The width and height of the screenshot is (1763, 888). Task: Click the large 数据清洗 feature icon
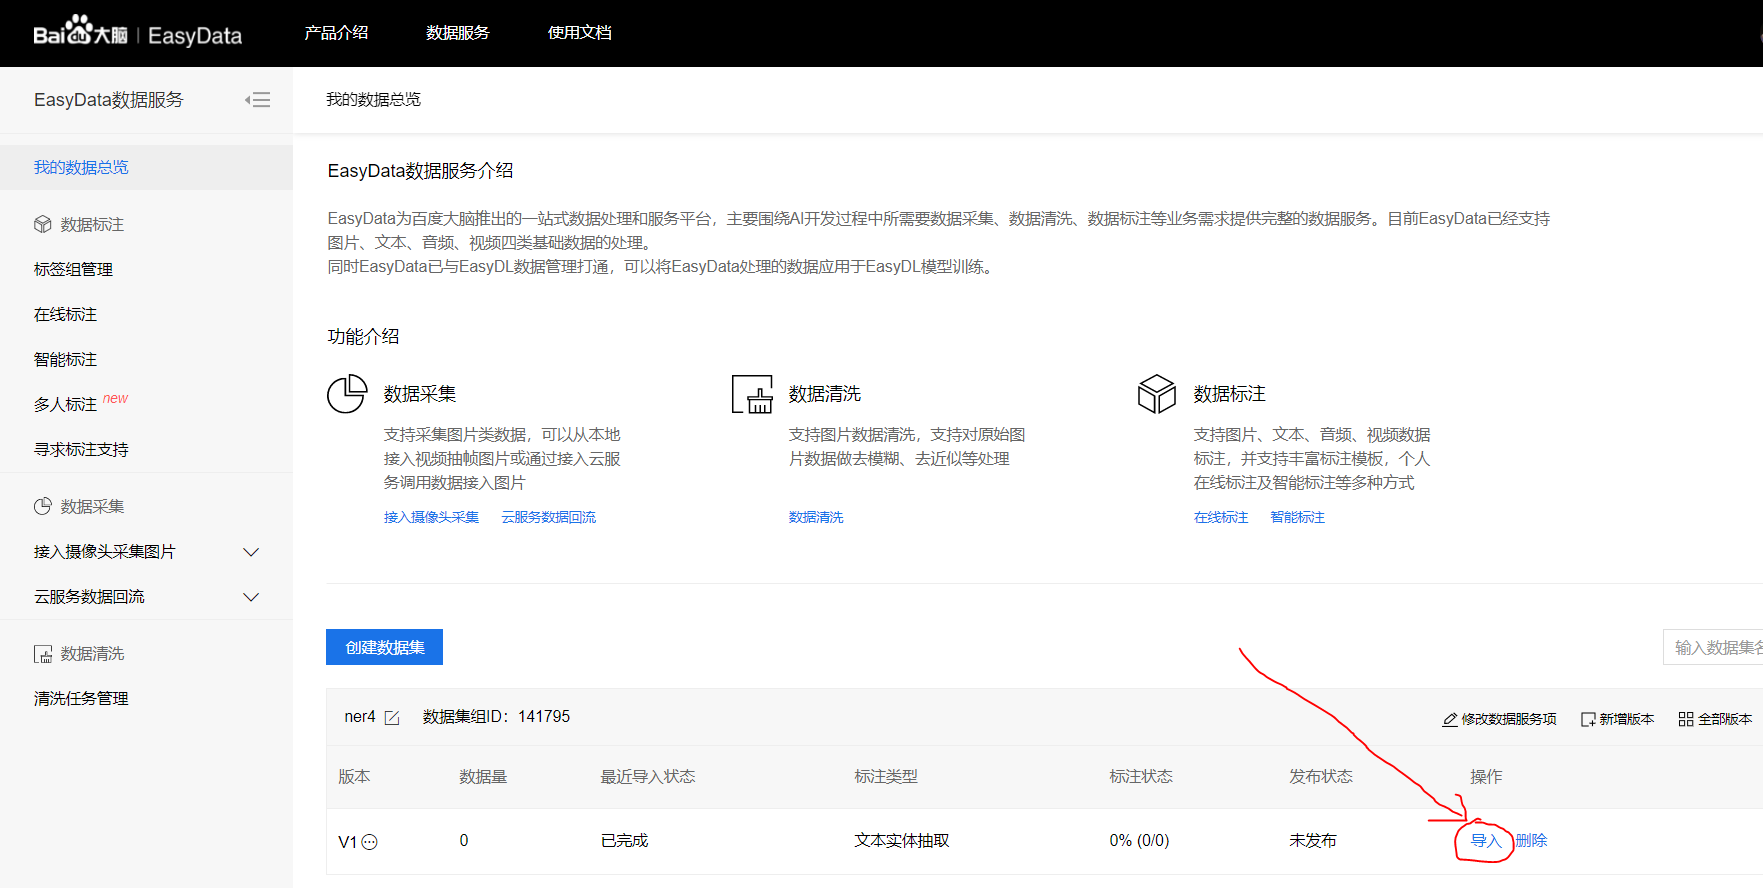[752, 394]
